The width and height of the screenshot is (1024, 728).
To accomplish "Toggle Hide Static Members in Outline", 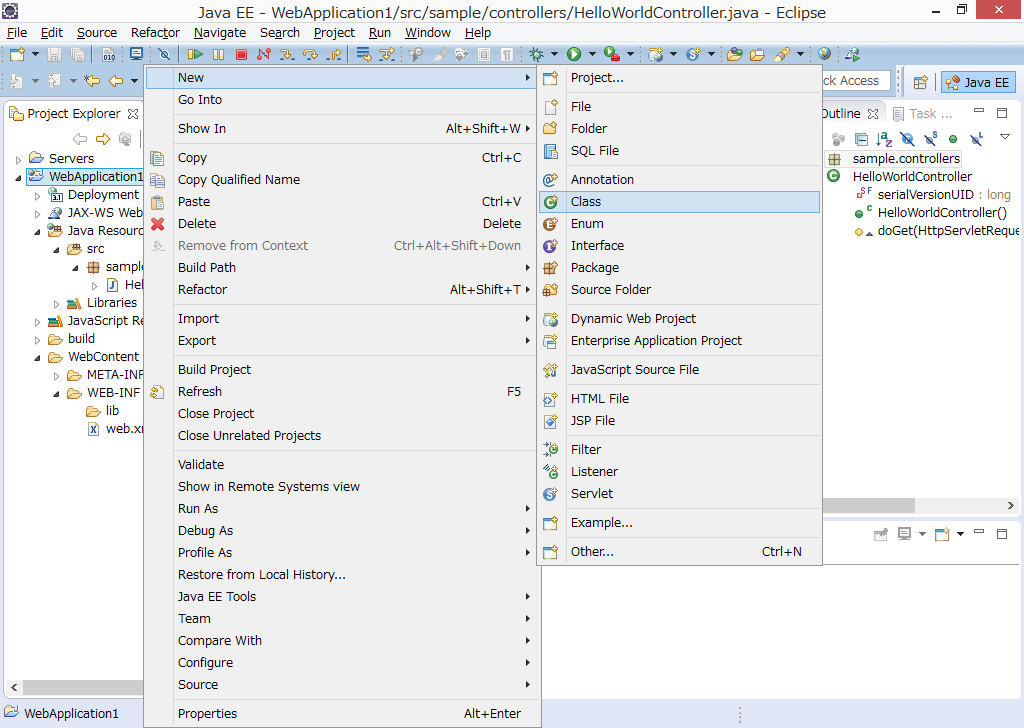I will pos(931,138).
